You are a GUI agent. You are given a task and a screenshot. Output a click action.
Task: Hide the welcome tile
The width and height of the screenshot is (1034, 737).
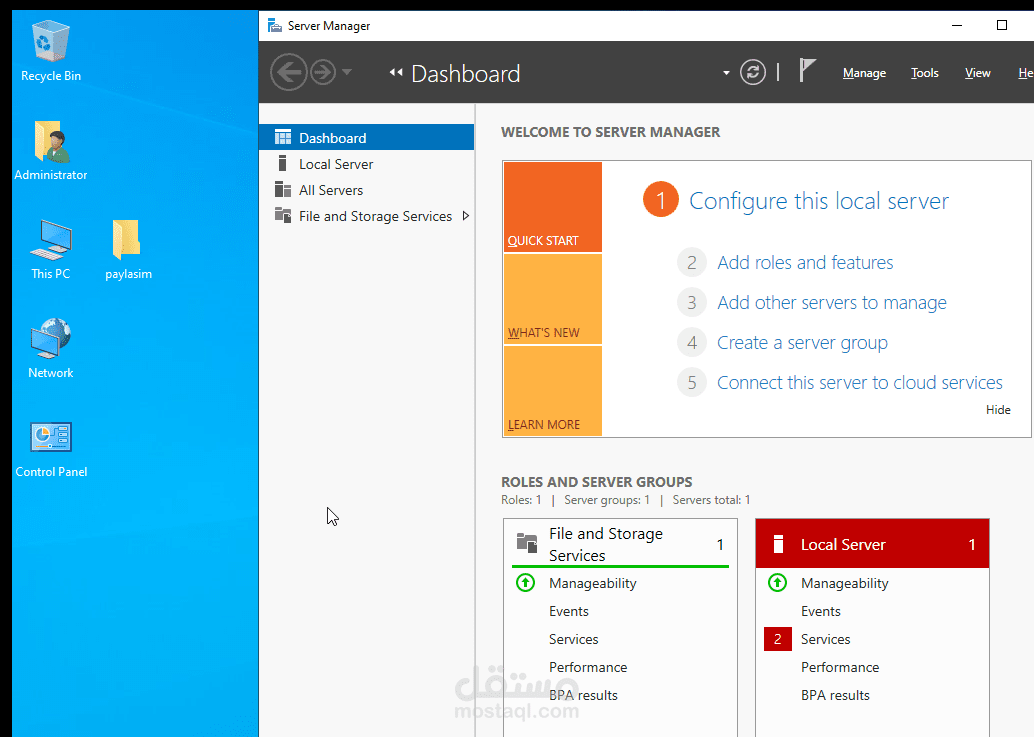point(998,409)
